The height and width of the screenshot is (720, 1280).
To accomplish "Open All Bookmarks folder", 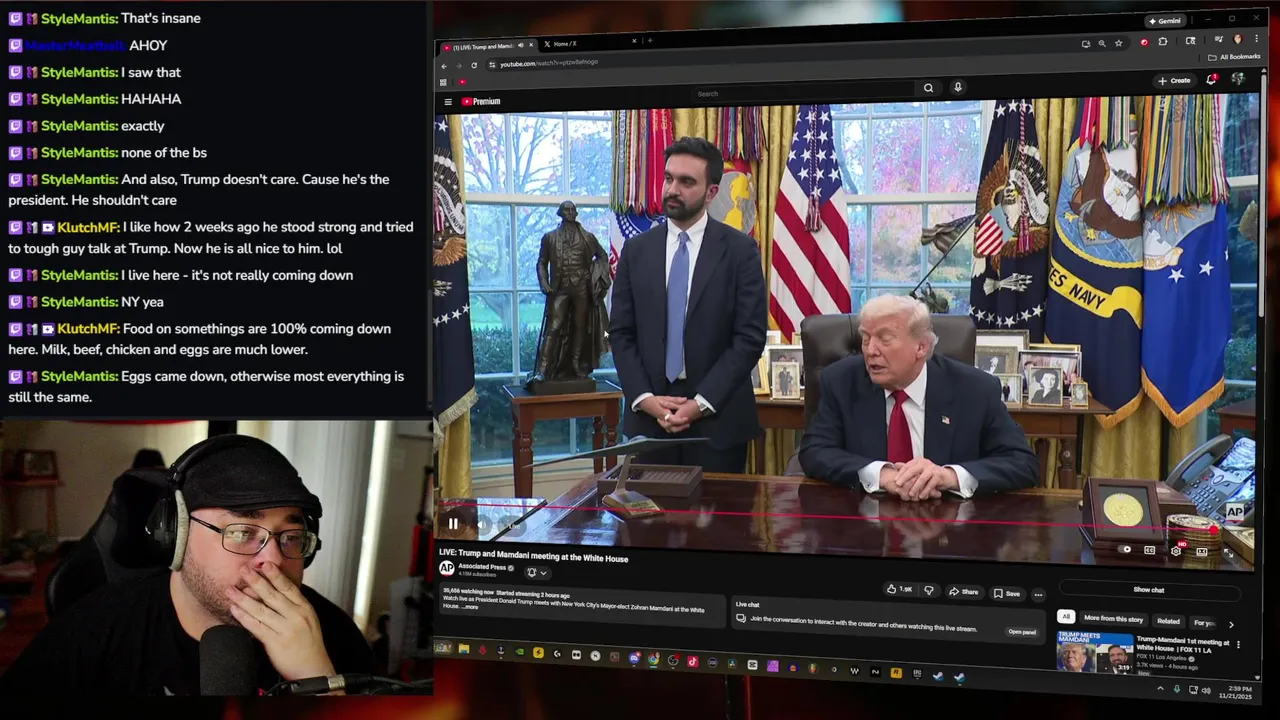I will tap(1234, 57).
